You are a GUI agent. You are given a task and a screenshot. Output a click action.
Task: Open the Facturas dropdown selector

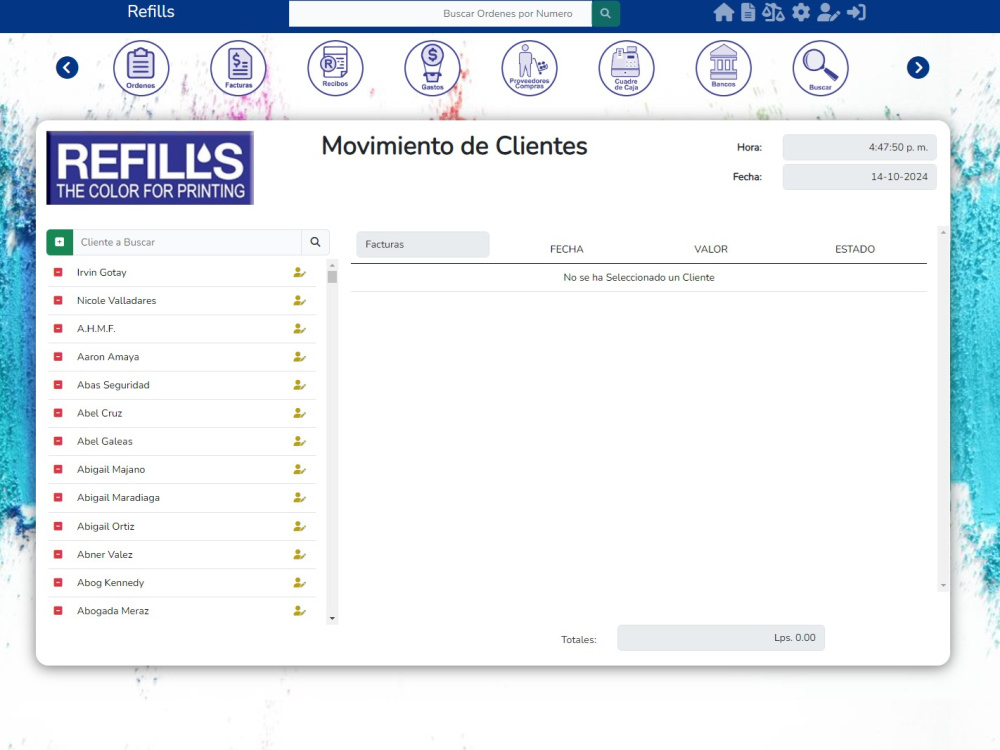423,244
